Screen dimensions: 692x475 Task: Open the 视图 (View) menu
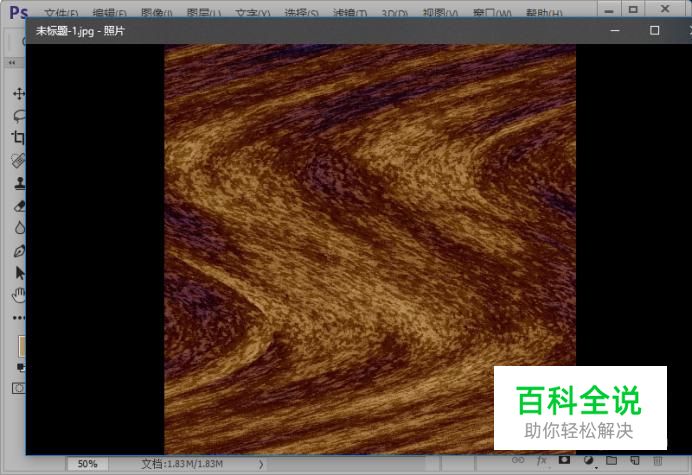(440, 13)
